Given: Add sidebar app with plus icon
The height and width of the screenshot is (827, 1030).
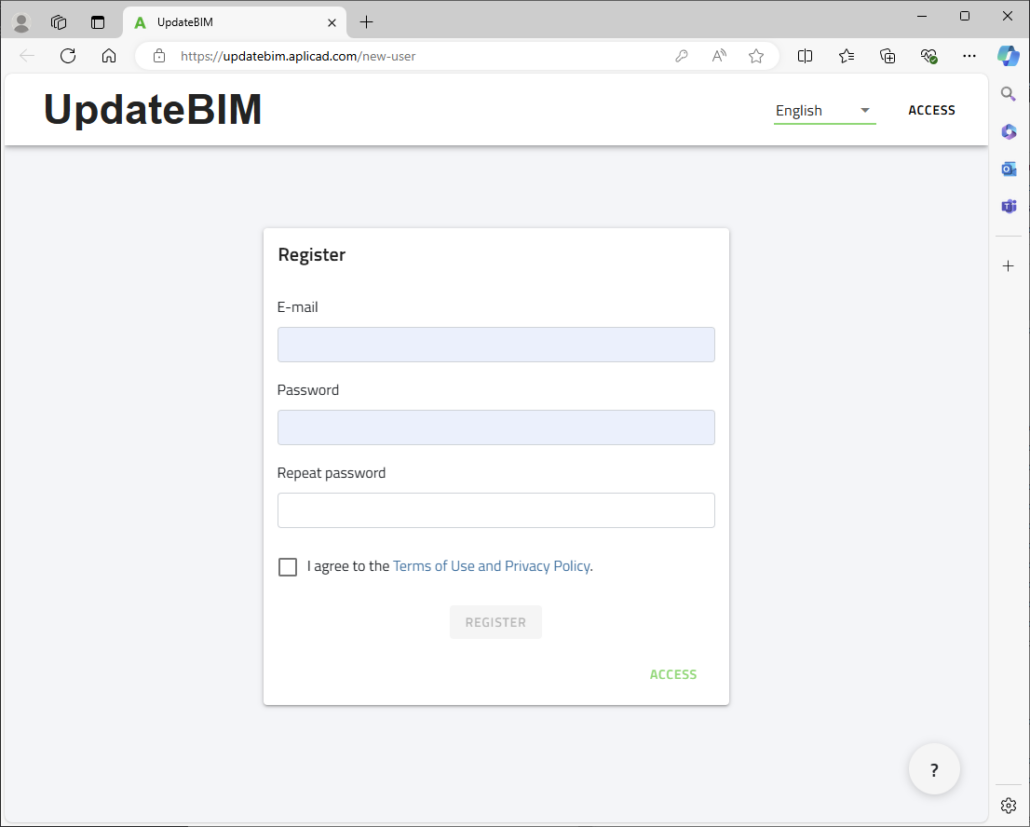Looking at the screenshot, I should coord(1008,266).
